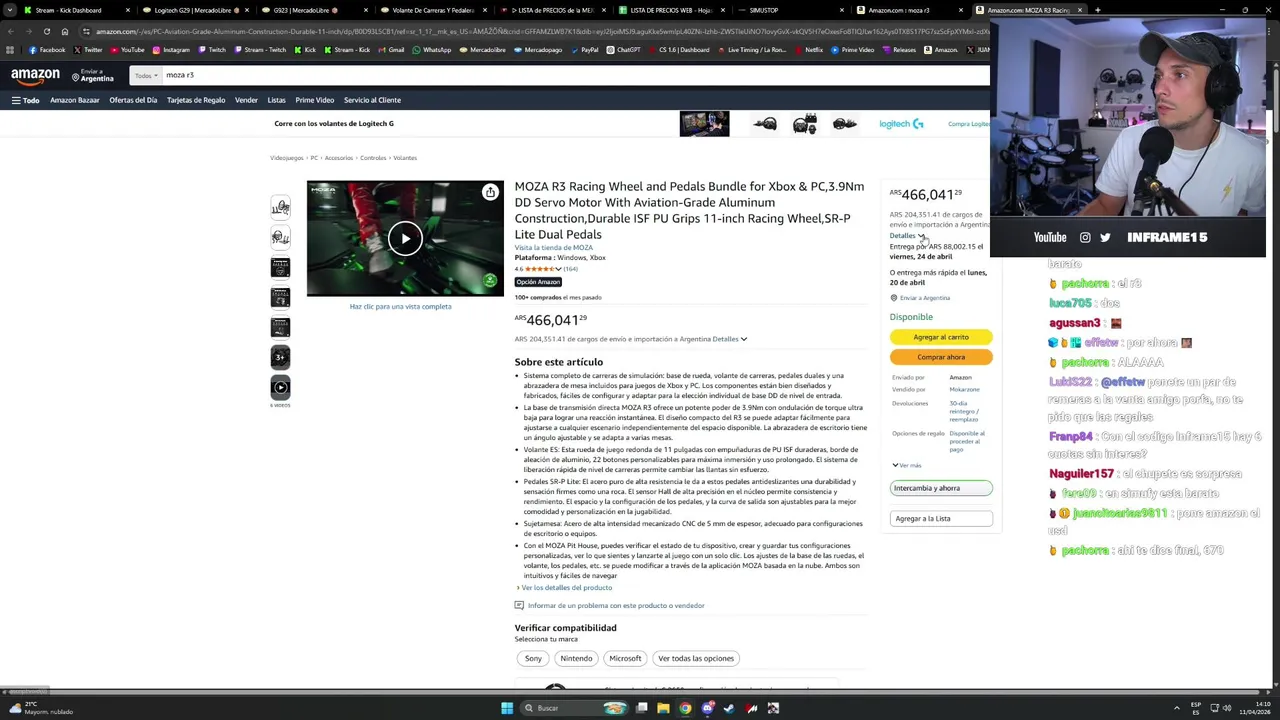
Task: Open the Windows Start button
Action: 507,708
